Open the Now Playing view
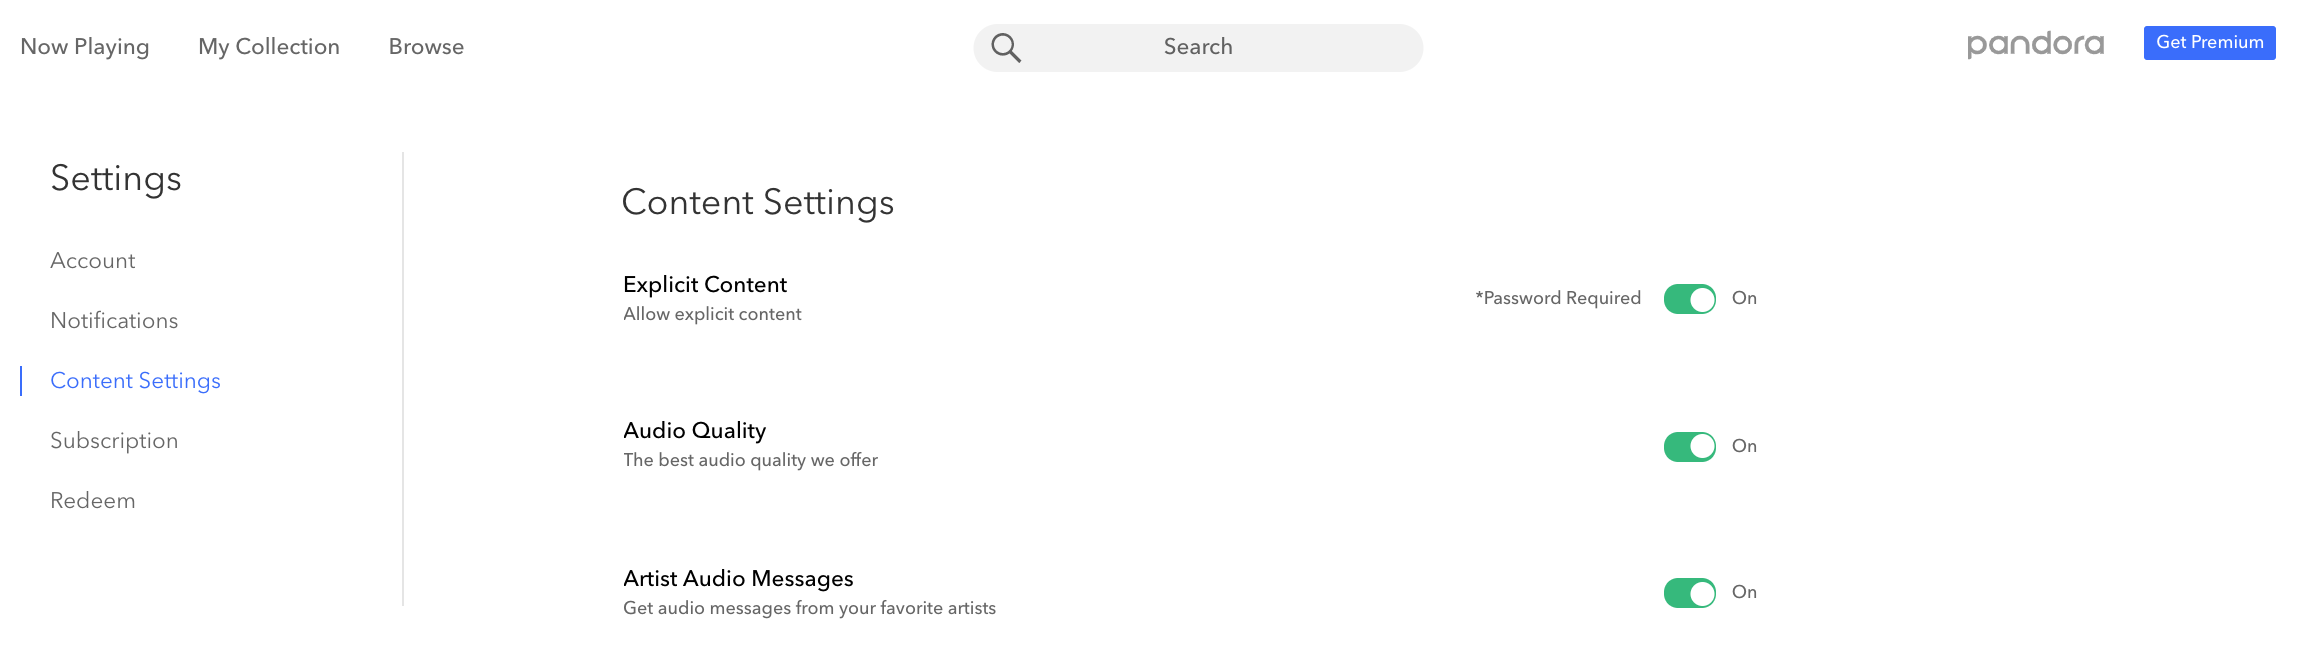 click(85, 46)
